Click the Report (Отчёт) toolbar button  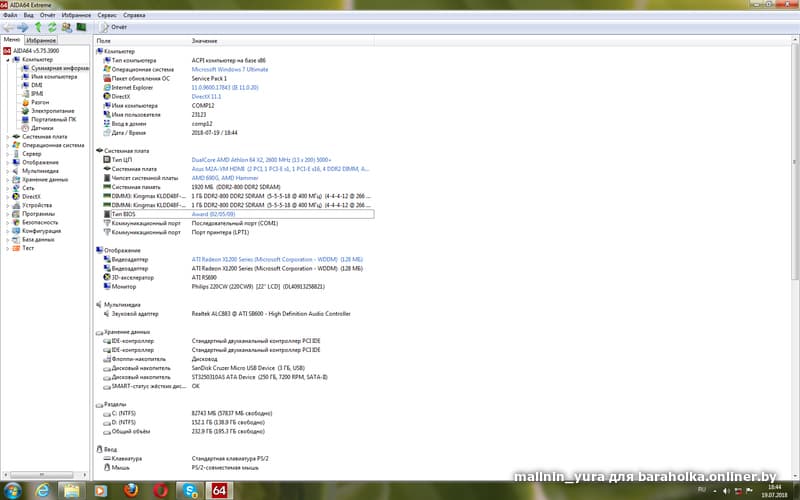click(x=113, y=27)
